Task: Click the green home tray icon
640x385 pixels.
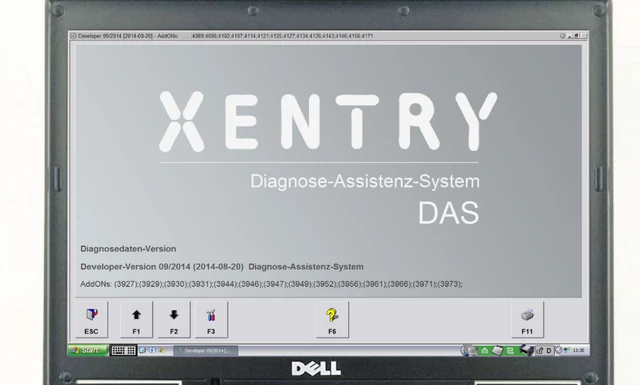Action: (x=484, y=351)
